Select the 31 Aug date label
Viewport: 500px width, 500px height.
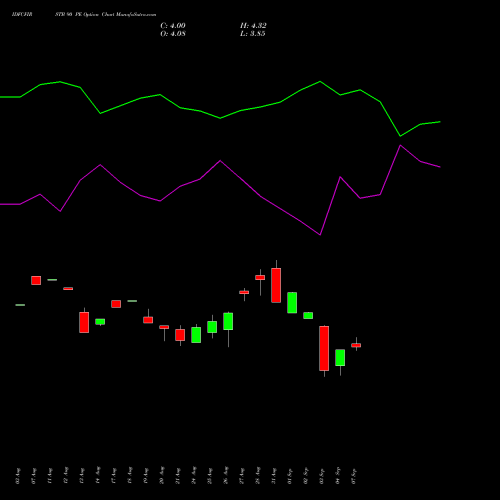[x=274, y=476]
